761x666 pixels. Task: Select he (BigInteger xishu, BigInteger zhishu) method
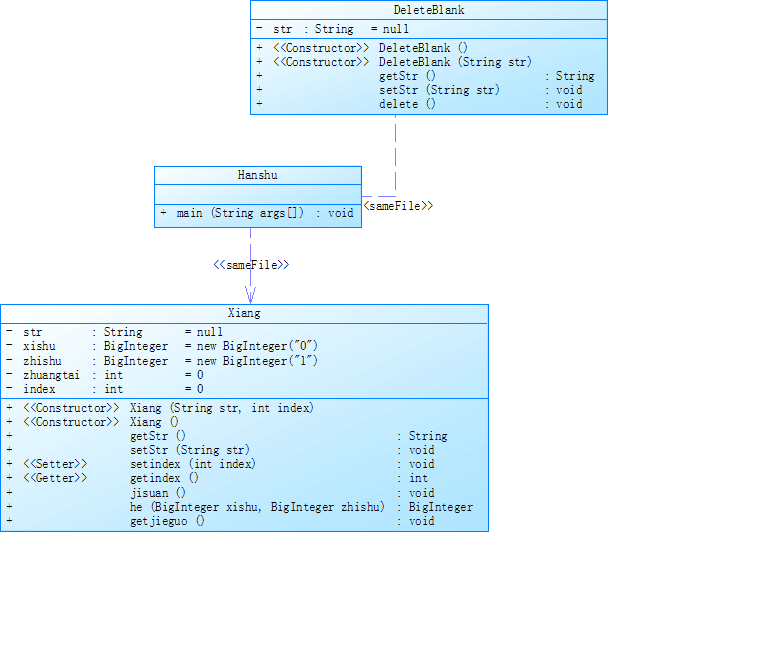(x=239, y=507)
